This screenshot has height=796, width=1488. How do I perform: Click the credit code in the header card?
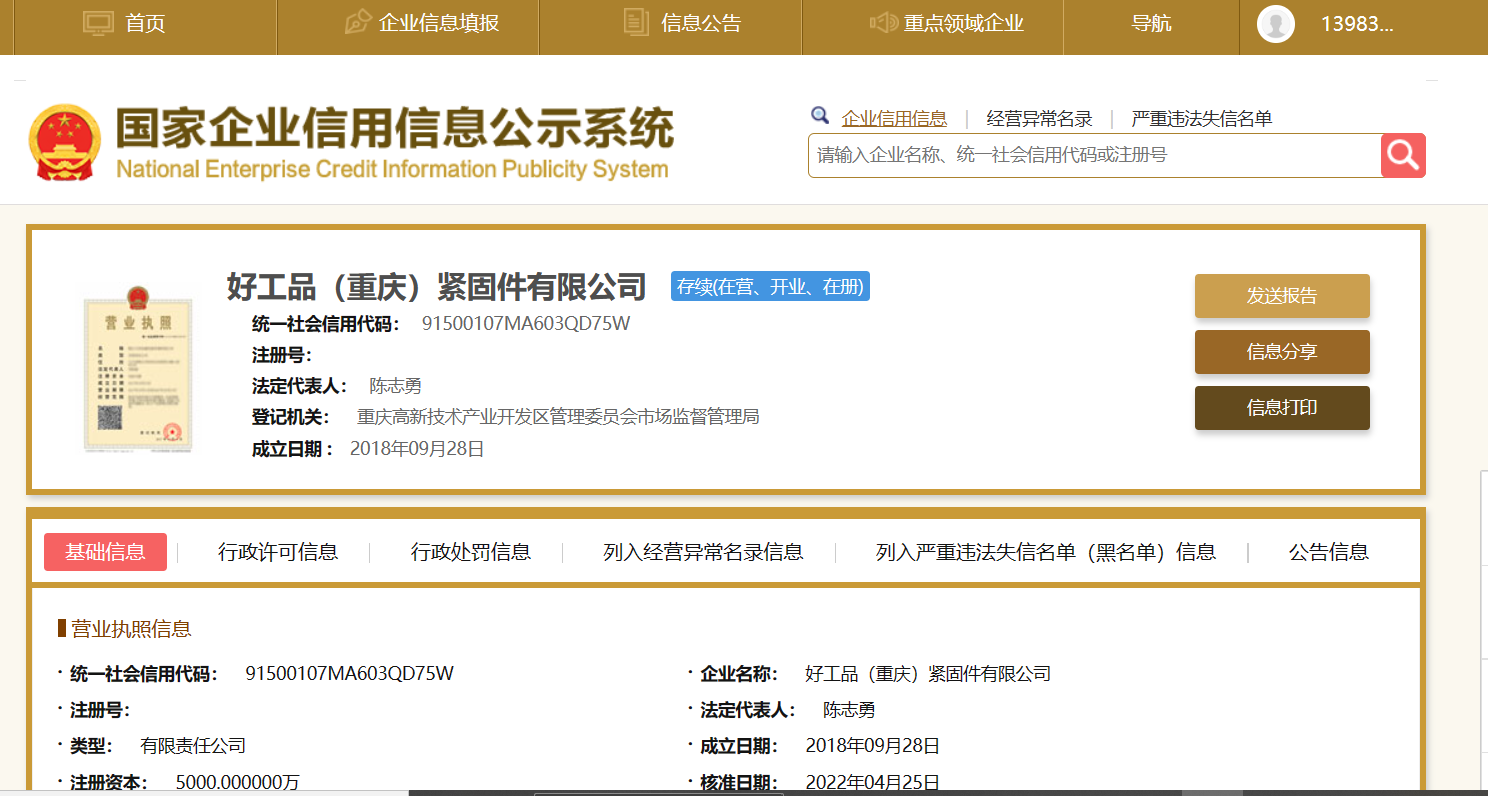click(x=526, y=323)
